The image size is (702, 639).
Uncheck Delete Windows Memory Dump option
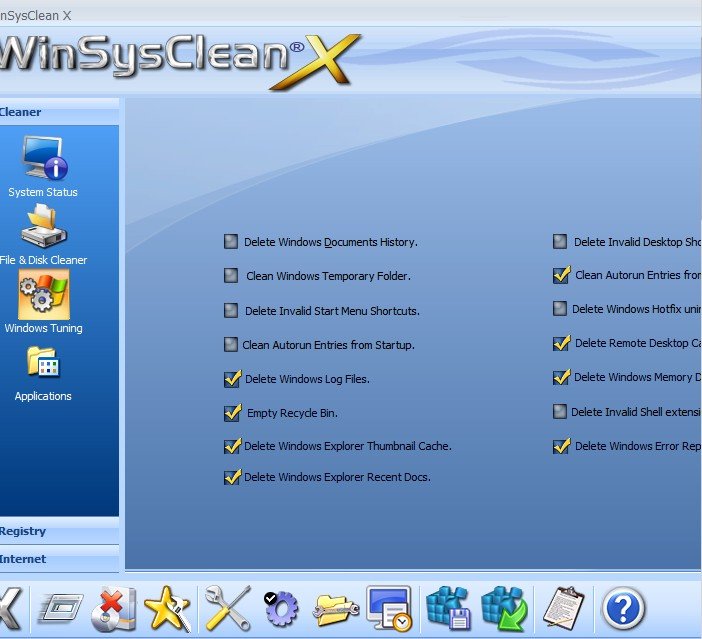point(561,377)
